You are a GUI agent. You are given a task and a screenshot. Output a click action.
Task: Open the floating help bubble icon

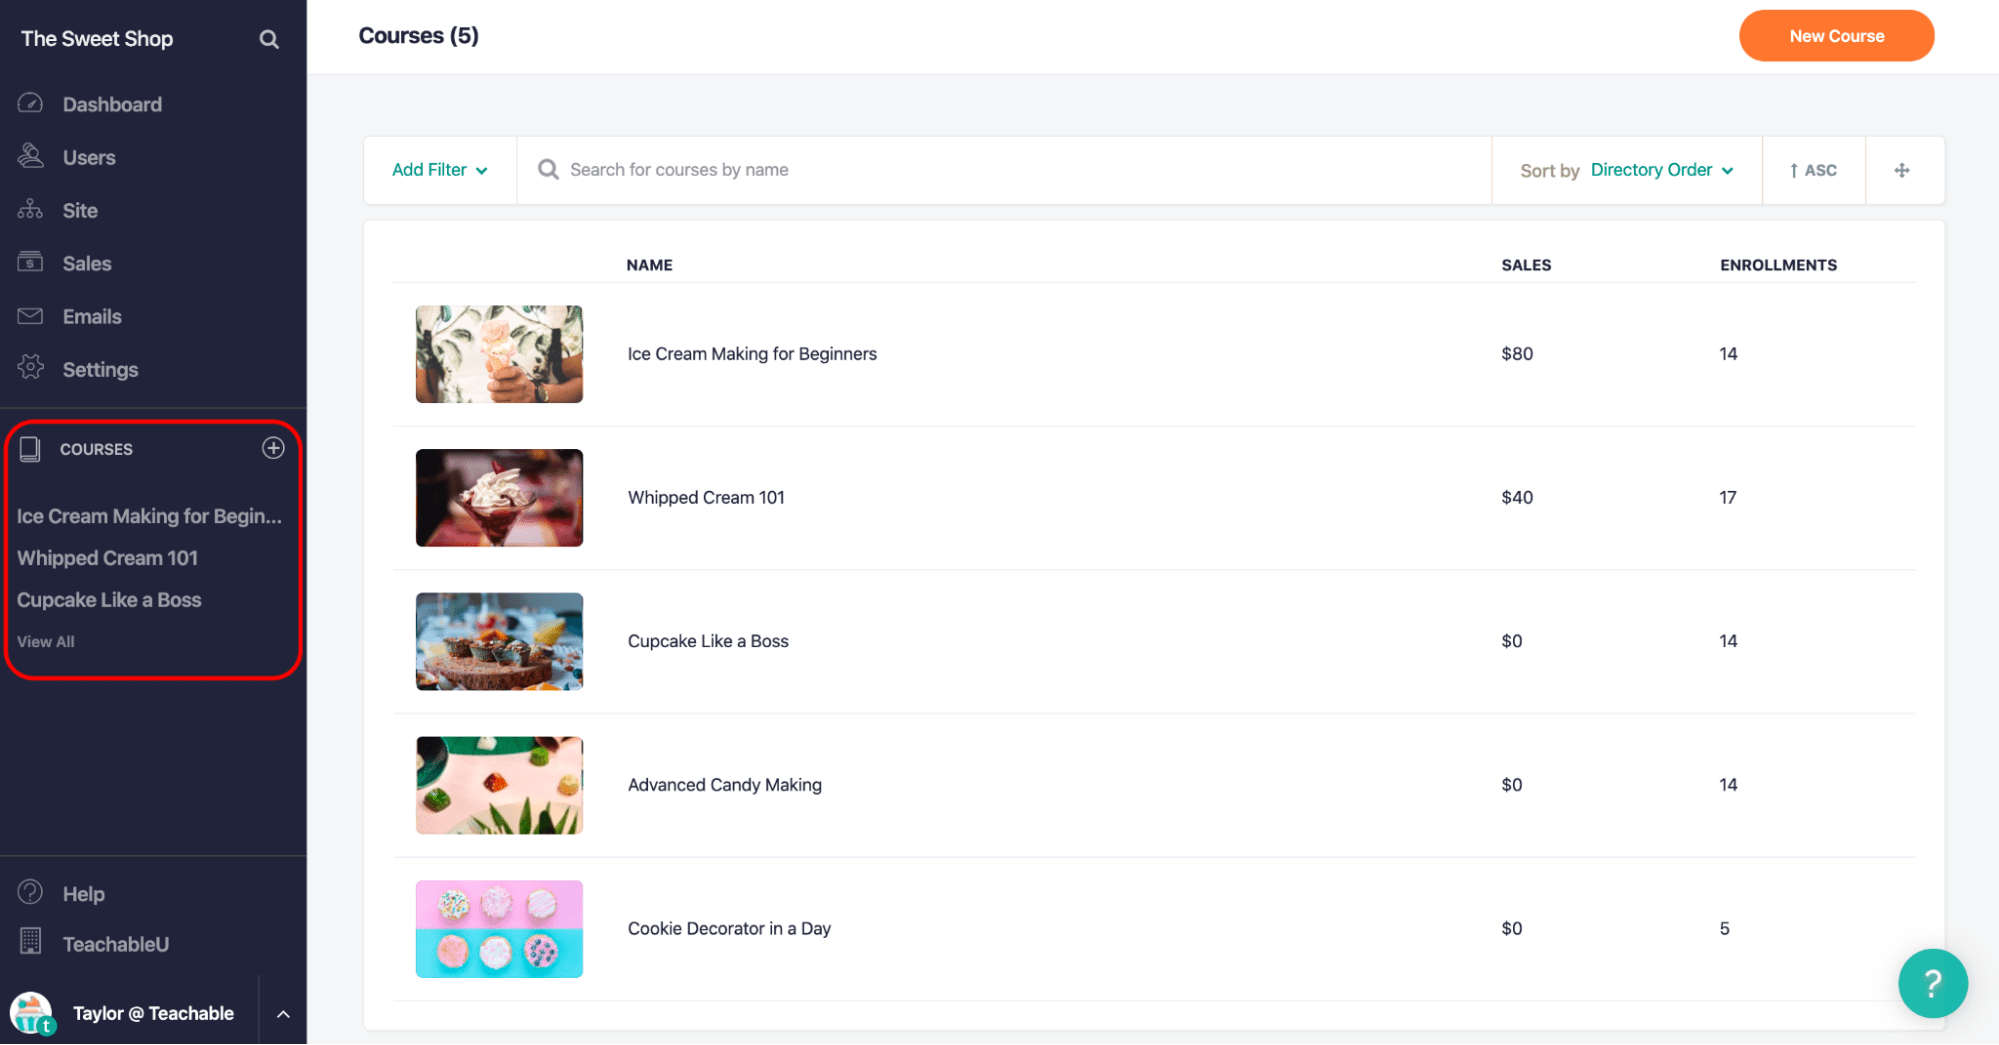click(x=1932, y=983)
